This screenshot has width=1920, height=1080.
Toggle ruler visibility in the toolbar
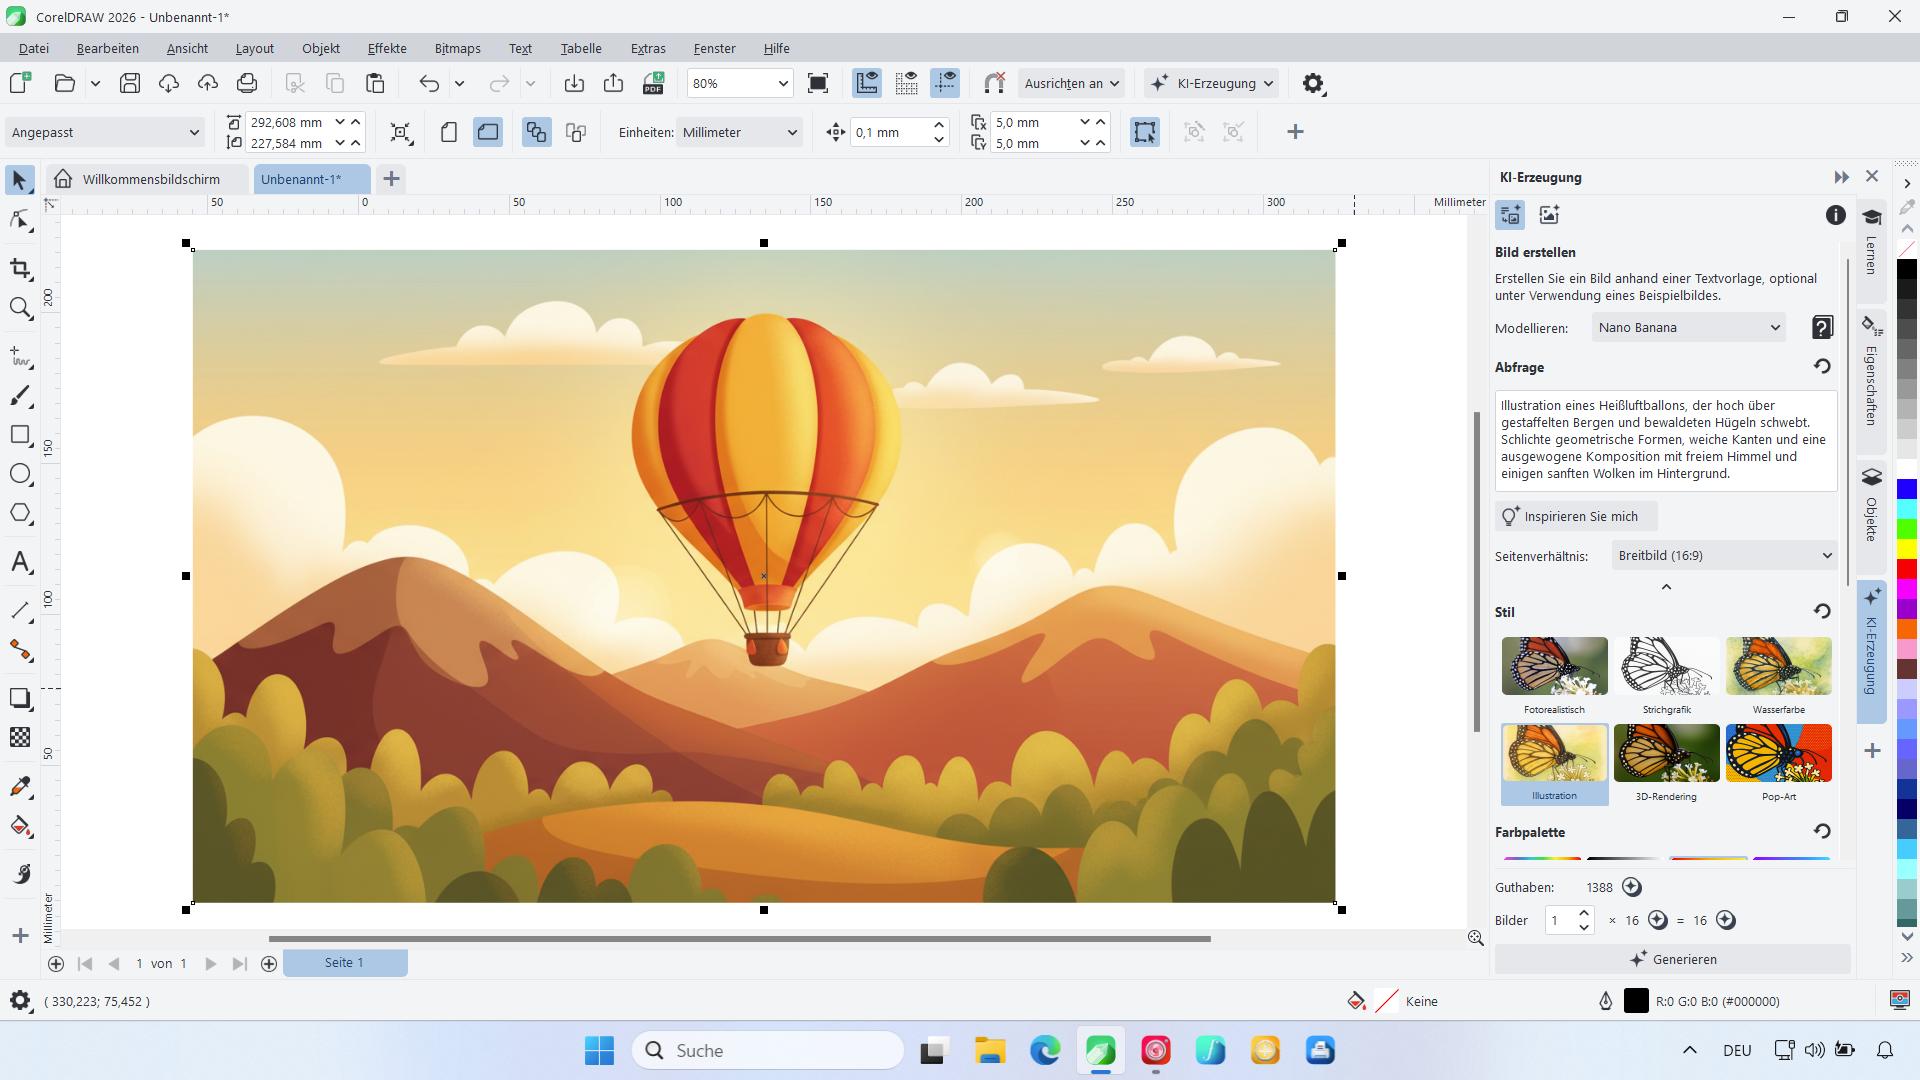pos(867,83)
